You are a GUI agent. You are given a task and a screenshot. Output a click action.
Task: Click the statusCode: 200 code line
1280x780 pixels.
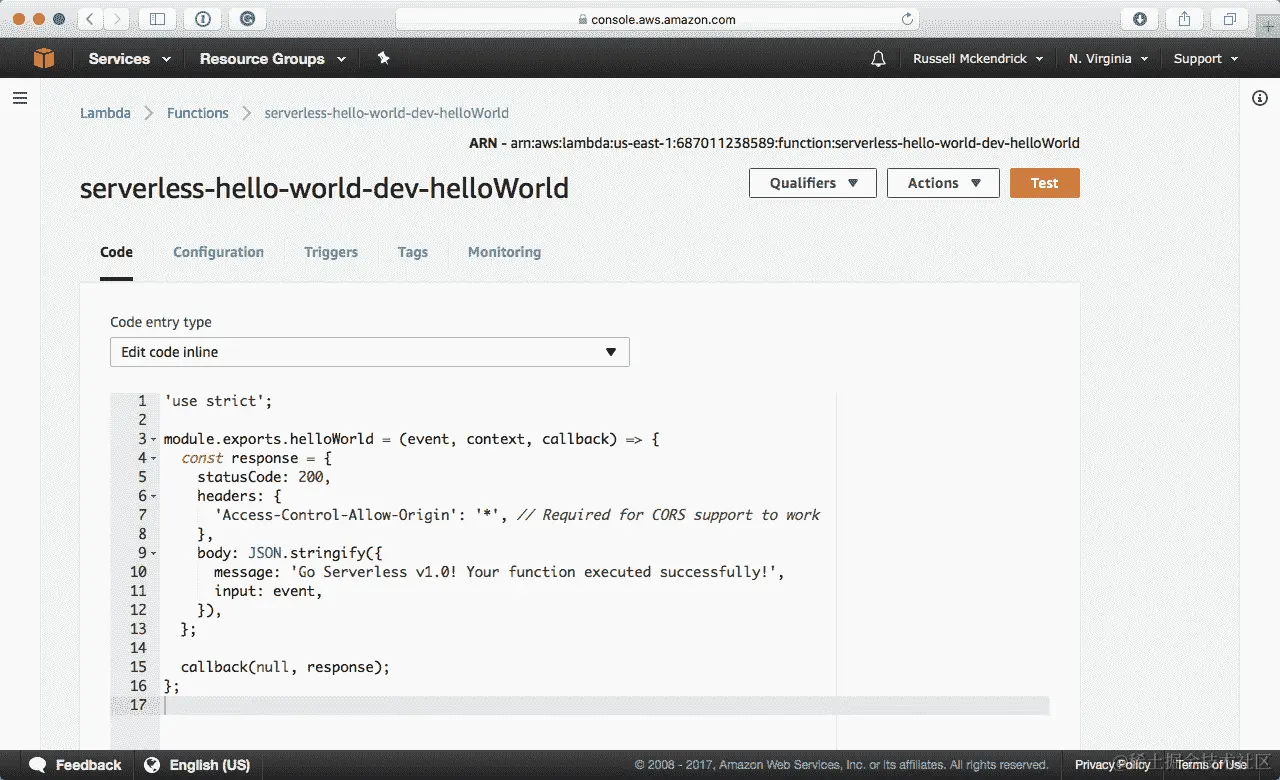tap(264, 477)
